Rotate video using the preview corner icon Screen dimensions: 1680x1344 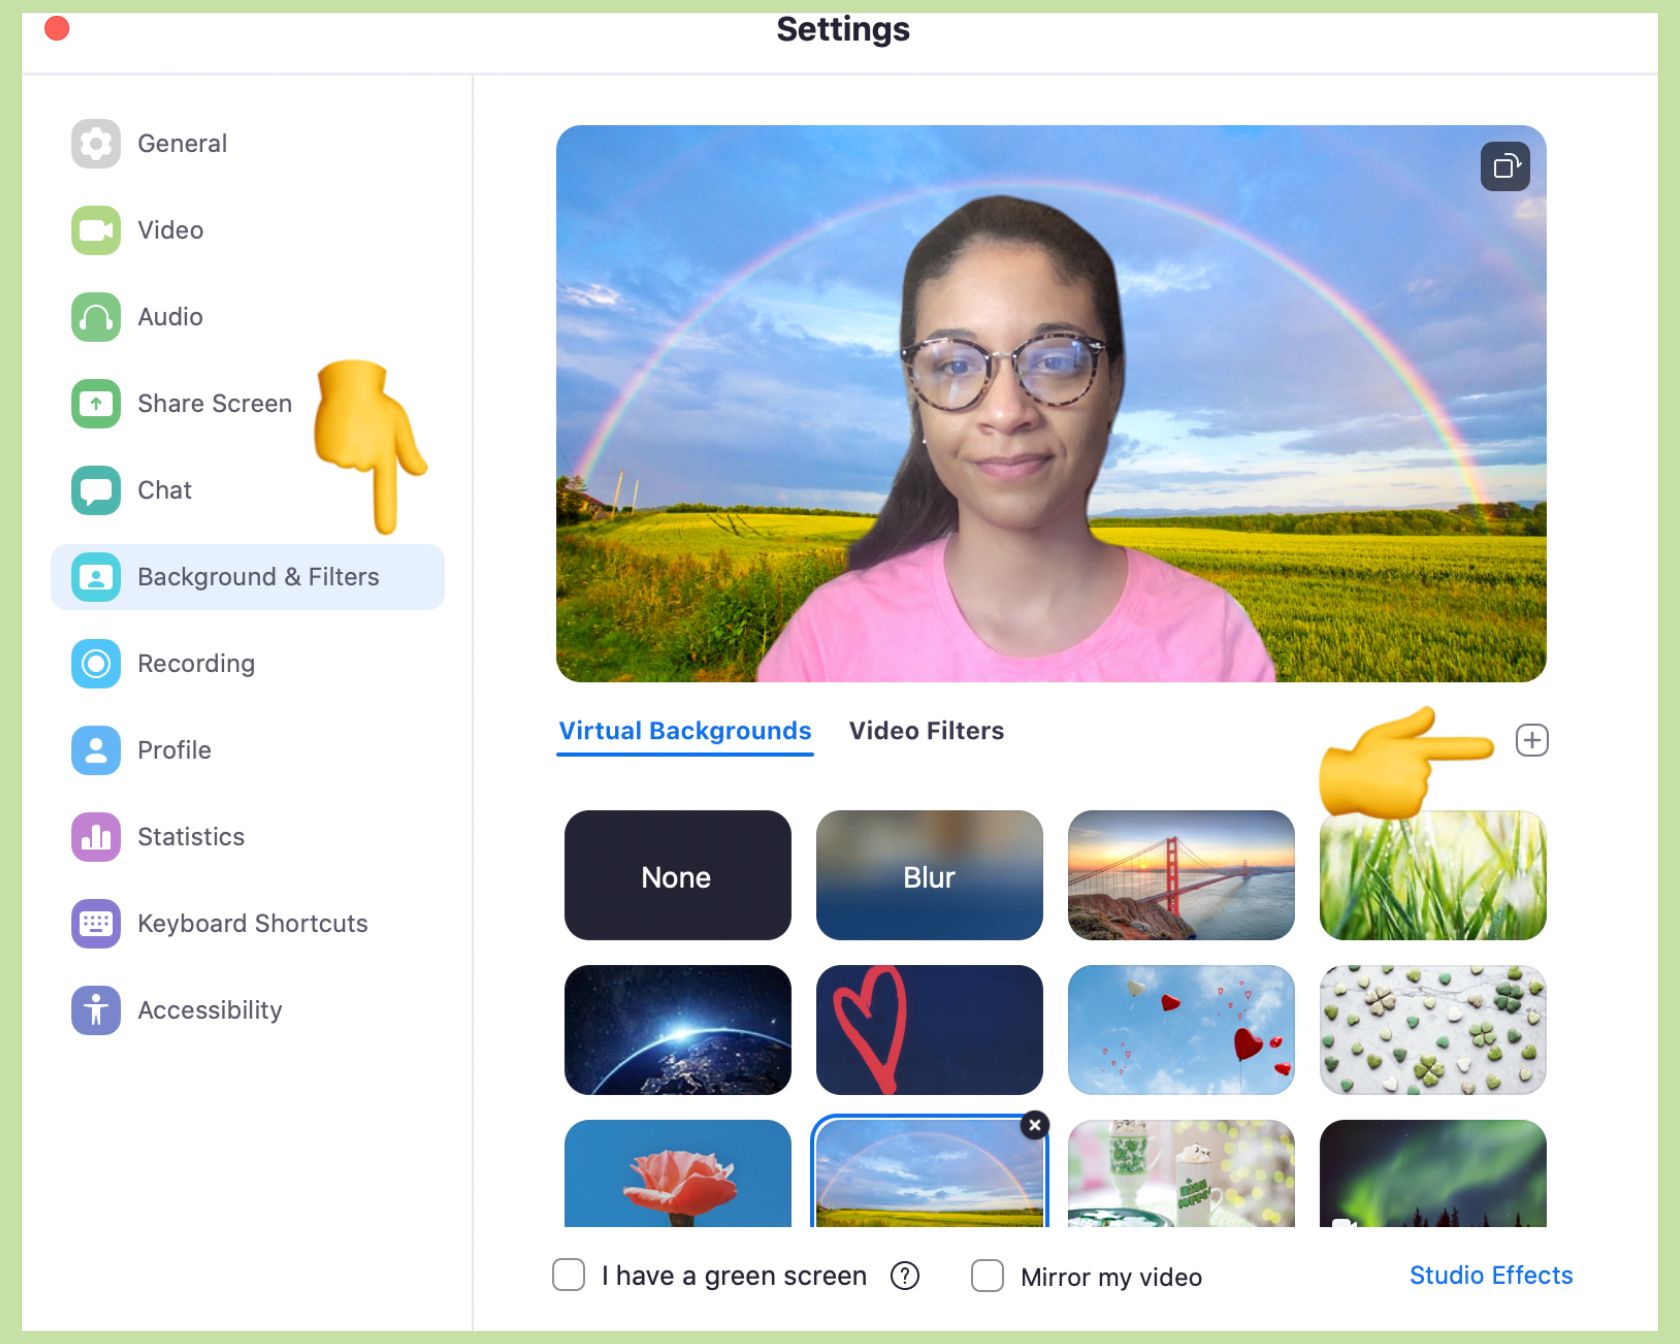[1504, 167]
